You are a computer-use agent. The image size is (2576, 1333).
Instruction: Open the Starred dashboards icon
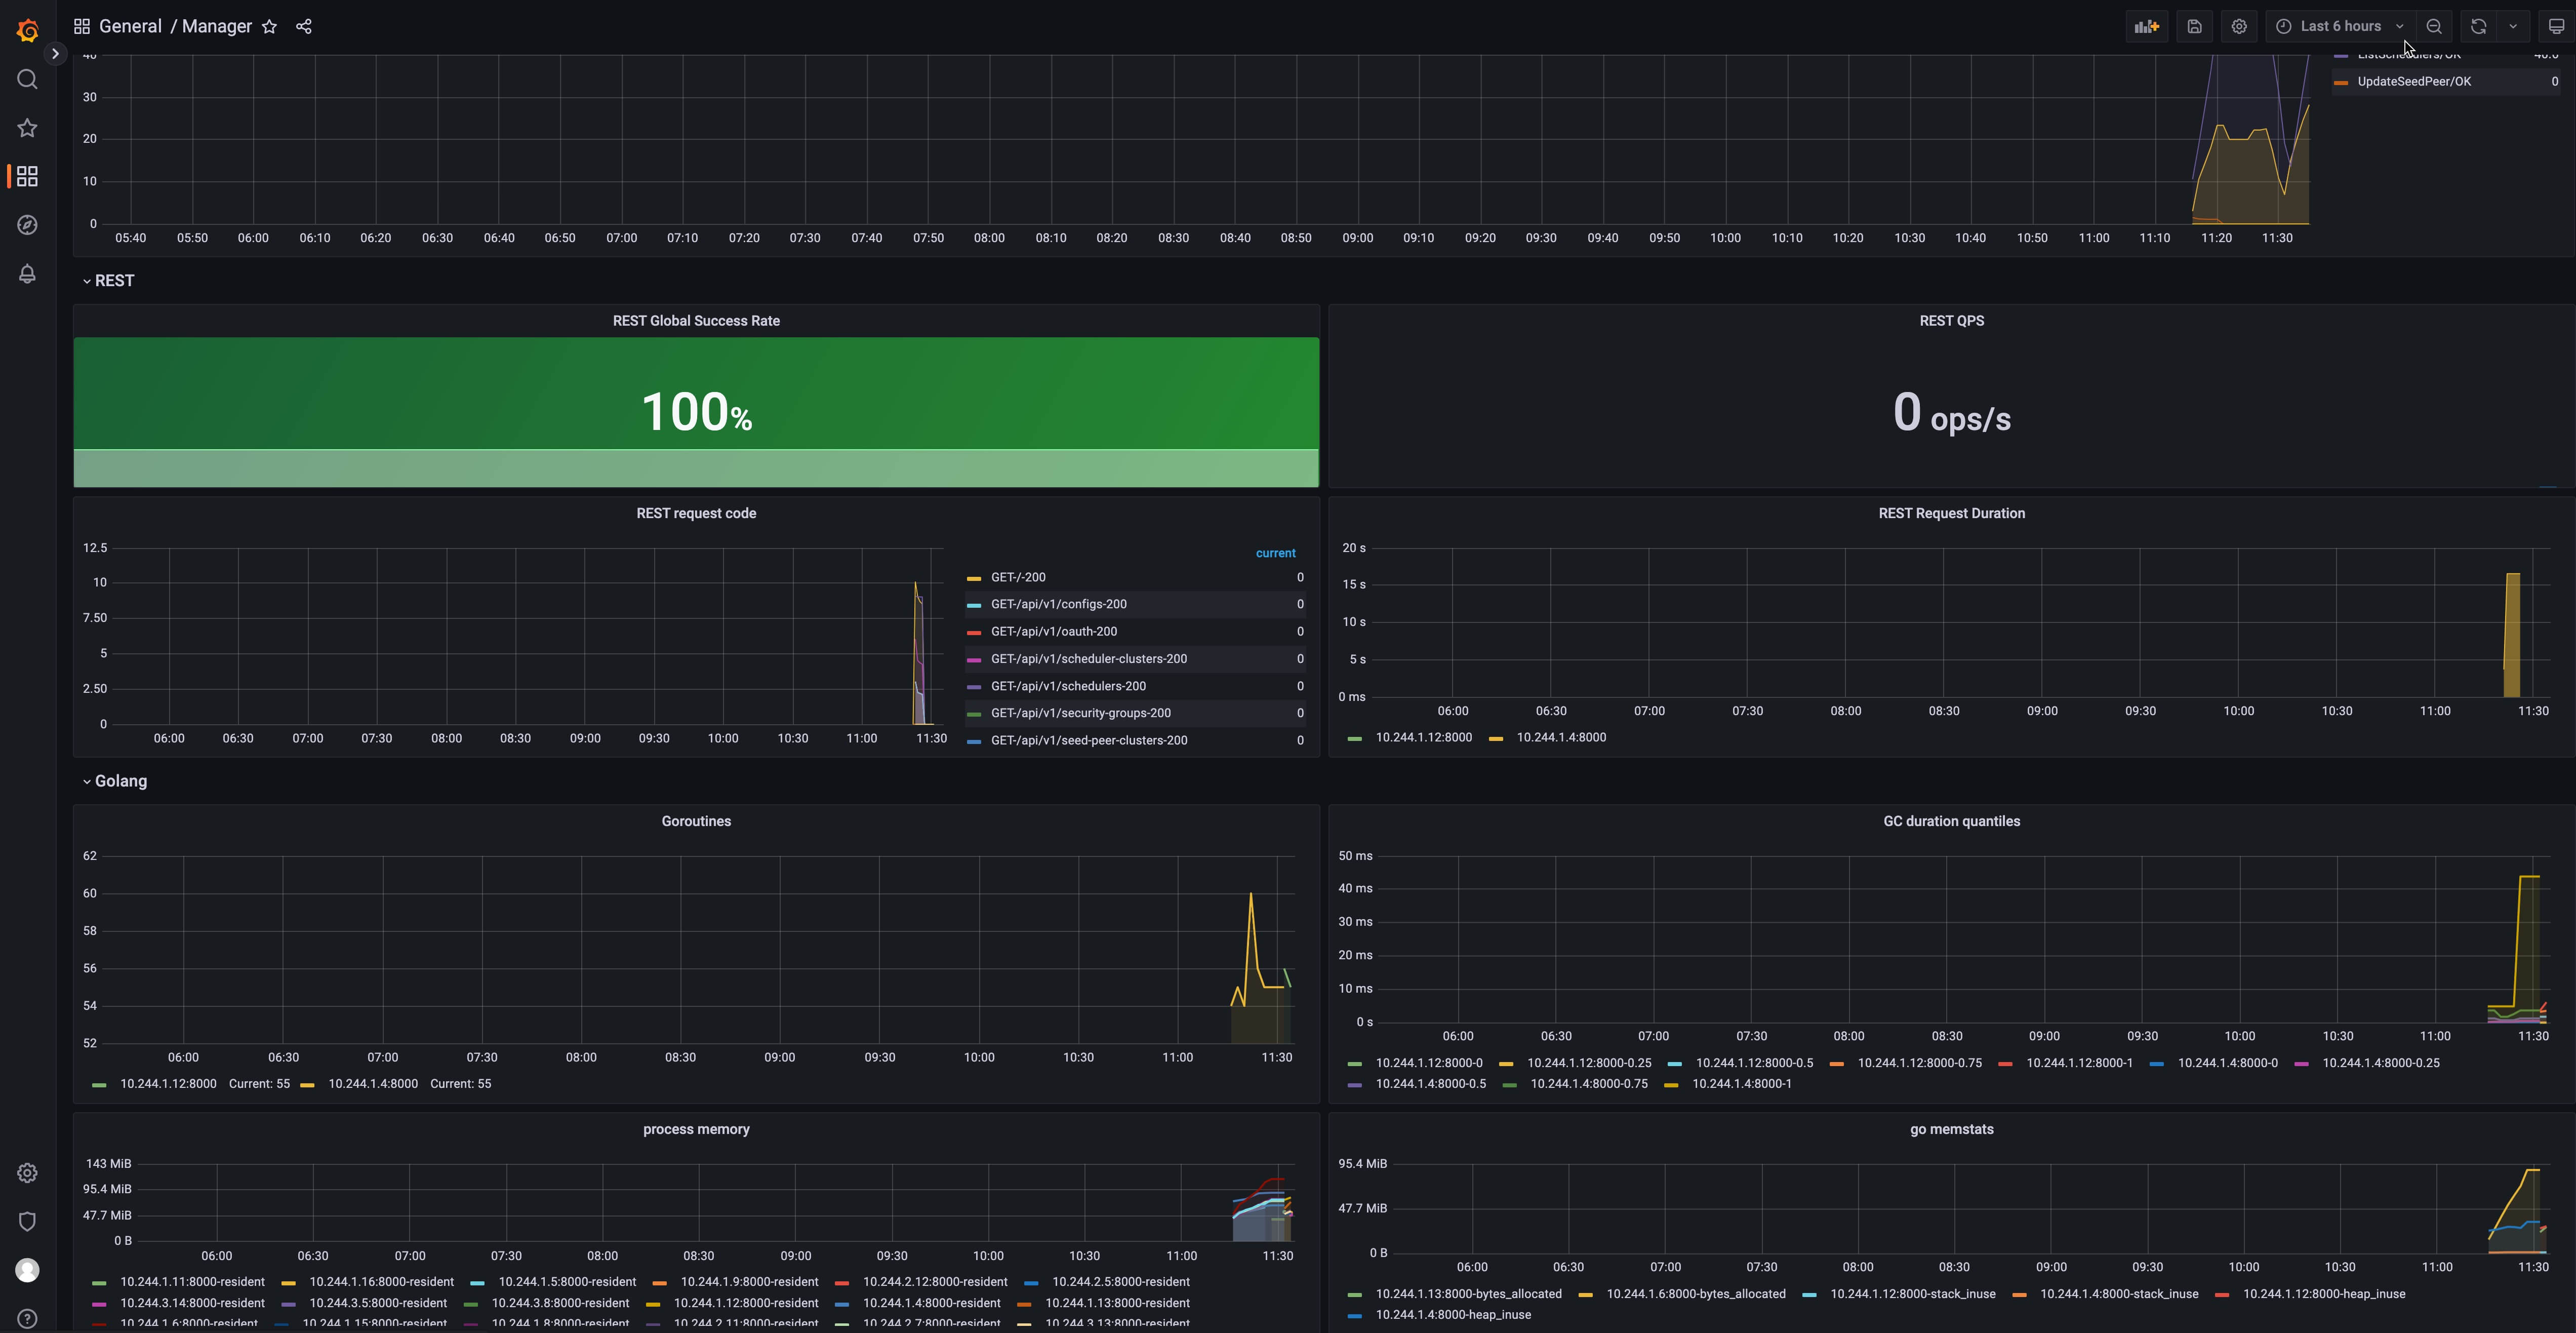(x=27, y=128)
